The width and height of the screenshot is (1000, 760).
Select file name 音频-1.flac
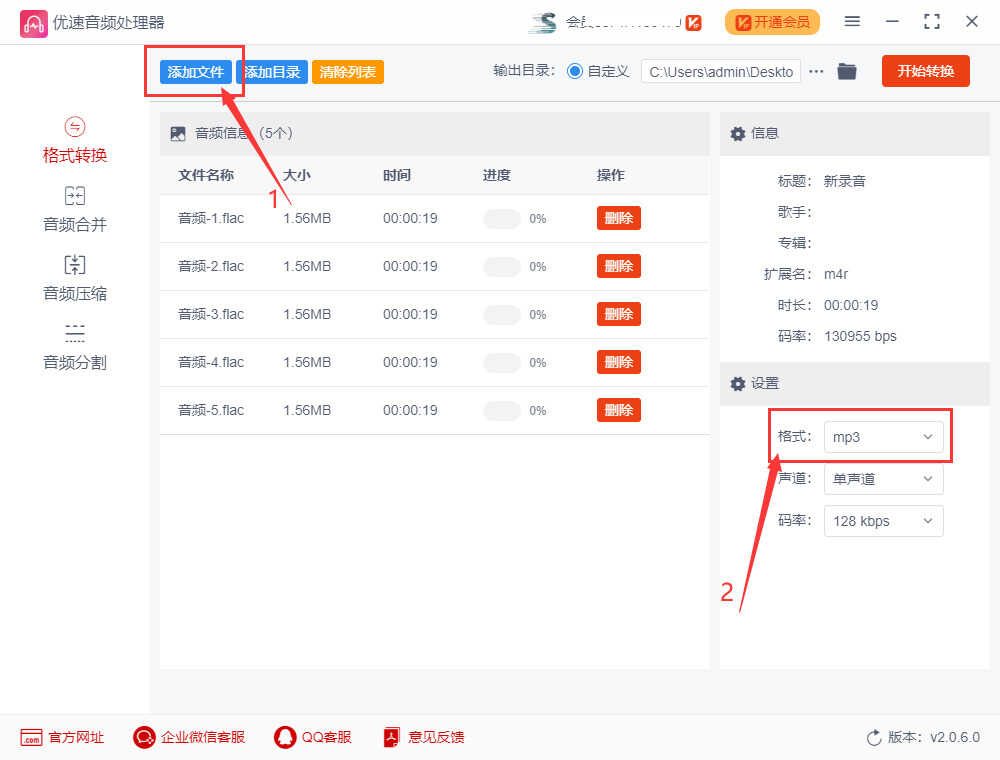(211, 218)
